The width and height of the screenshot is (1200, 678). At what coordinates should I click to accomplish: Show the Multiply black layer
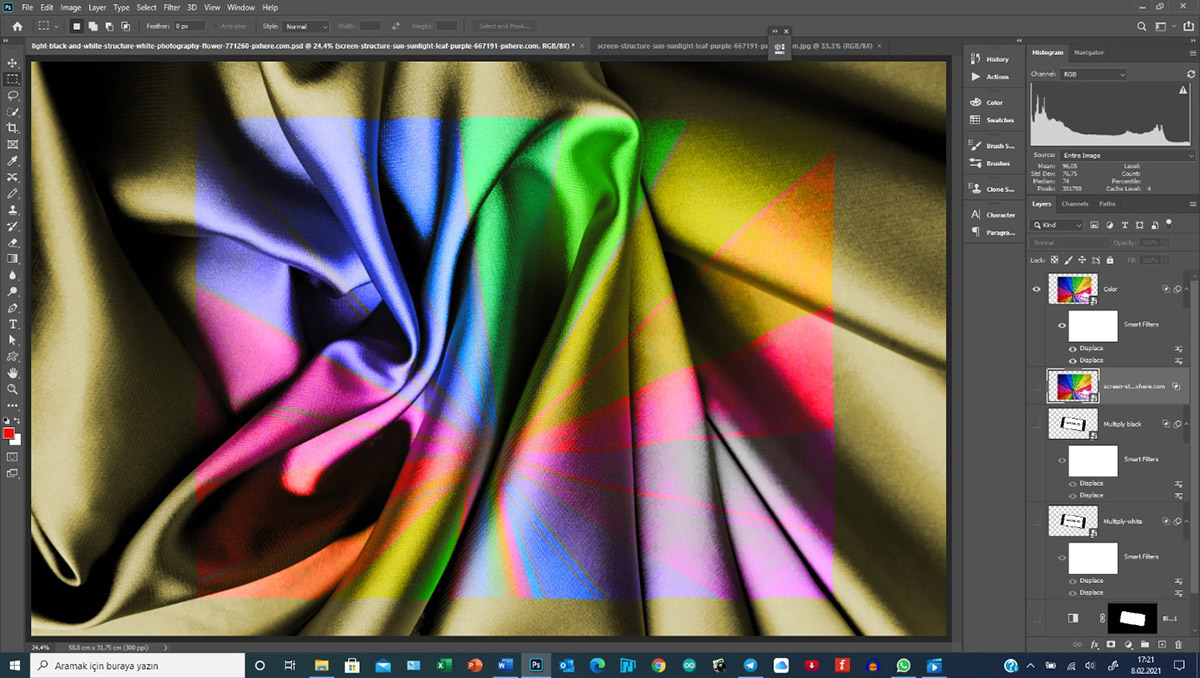(1035, 424)
